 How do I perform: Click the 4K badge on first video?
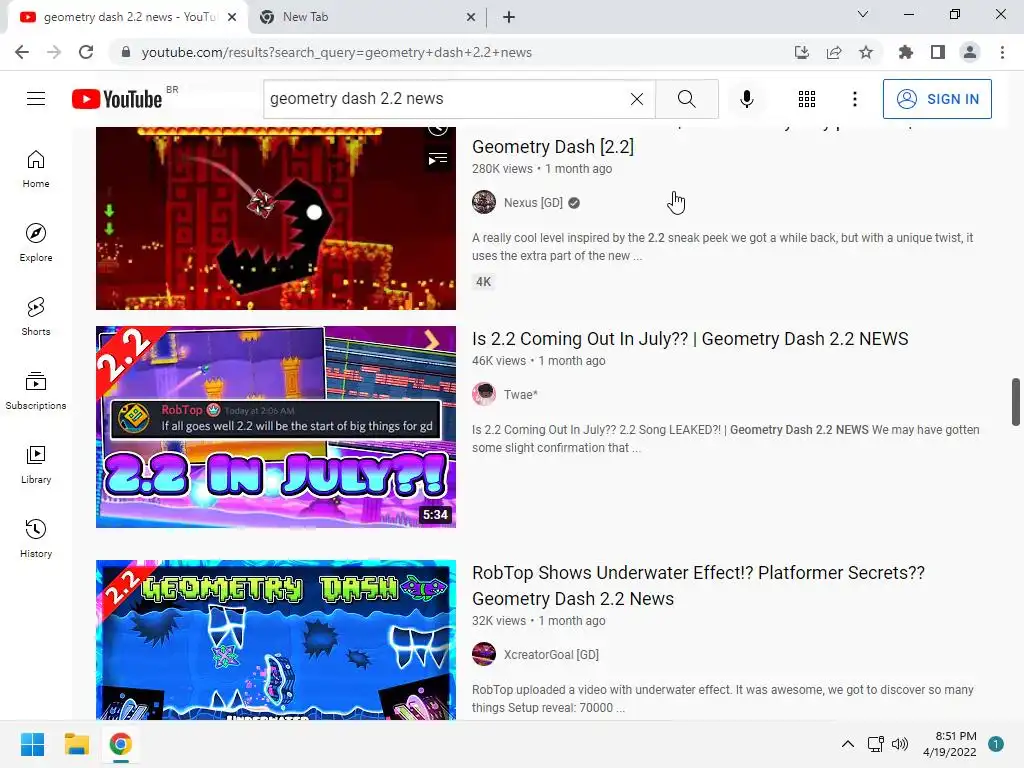[x=483, y=282]
